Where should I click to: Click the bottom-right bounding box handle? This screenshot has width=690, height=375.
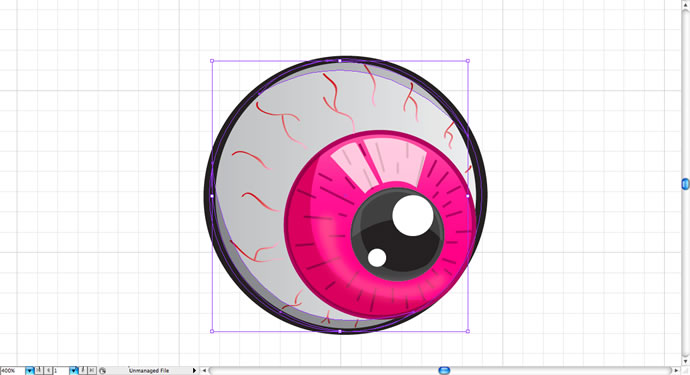click(467, 331)
